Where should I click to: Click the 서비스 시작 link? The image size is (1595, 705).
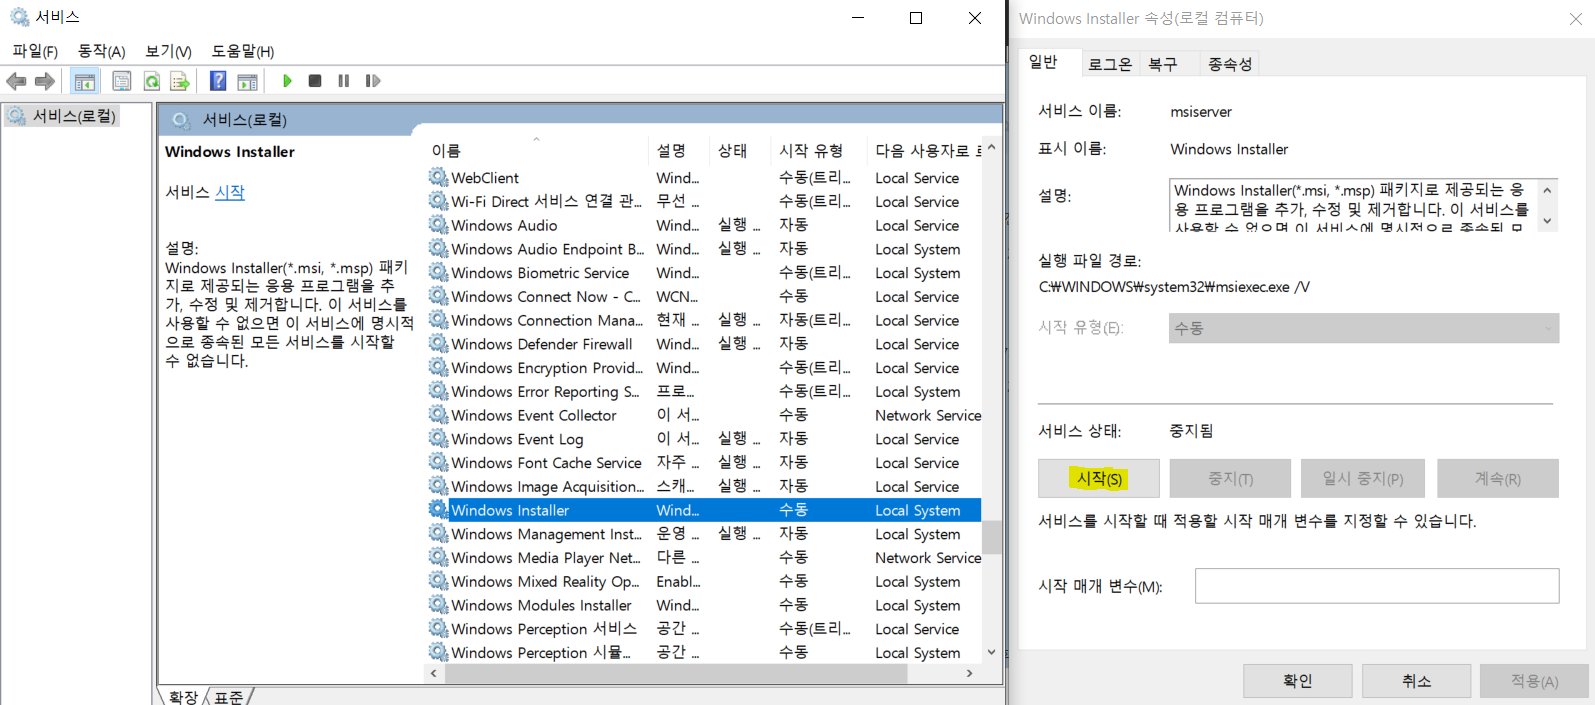point(229,192)
